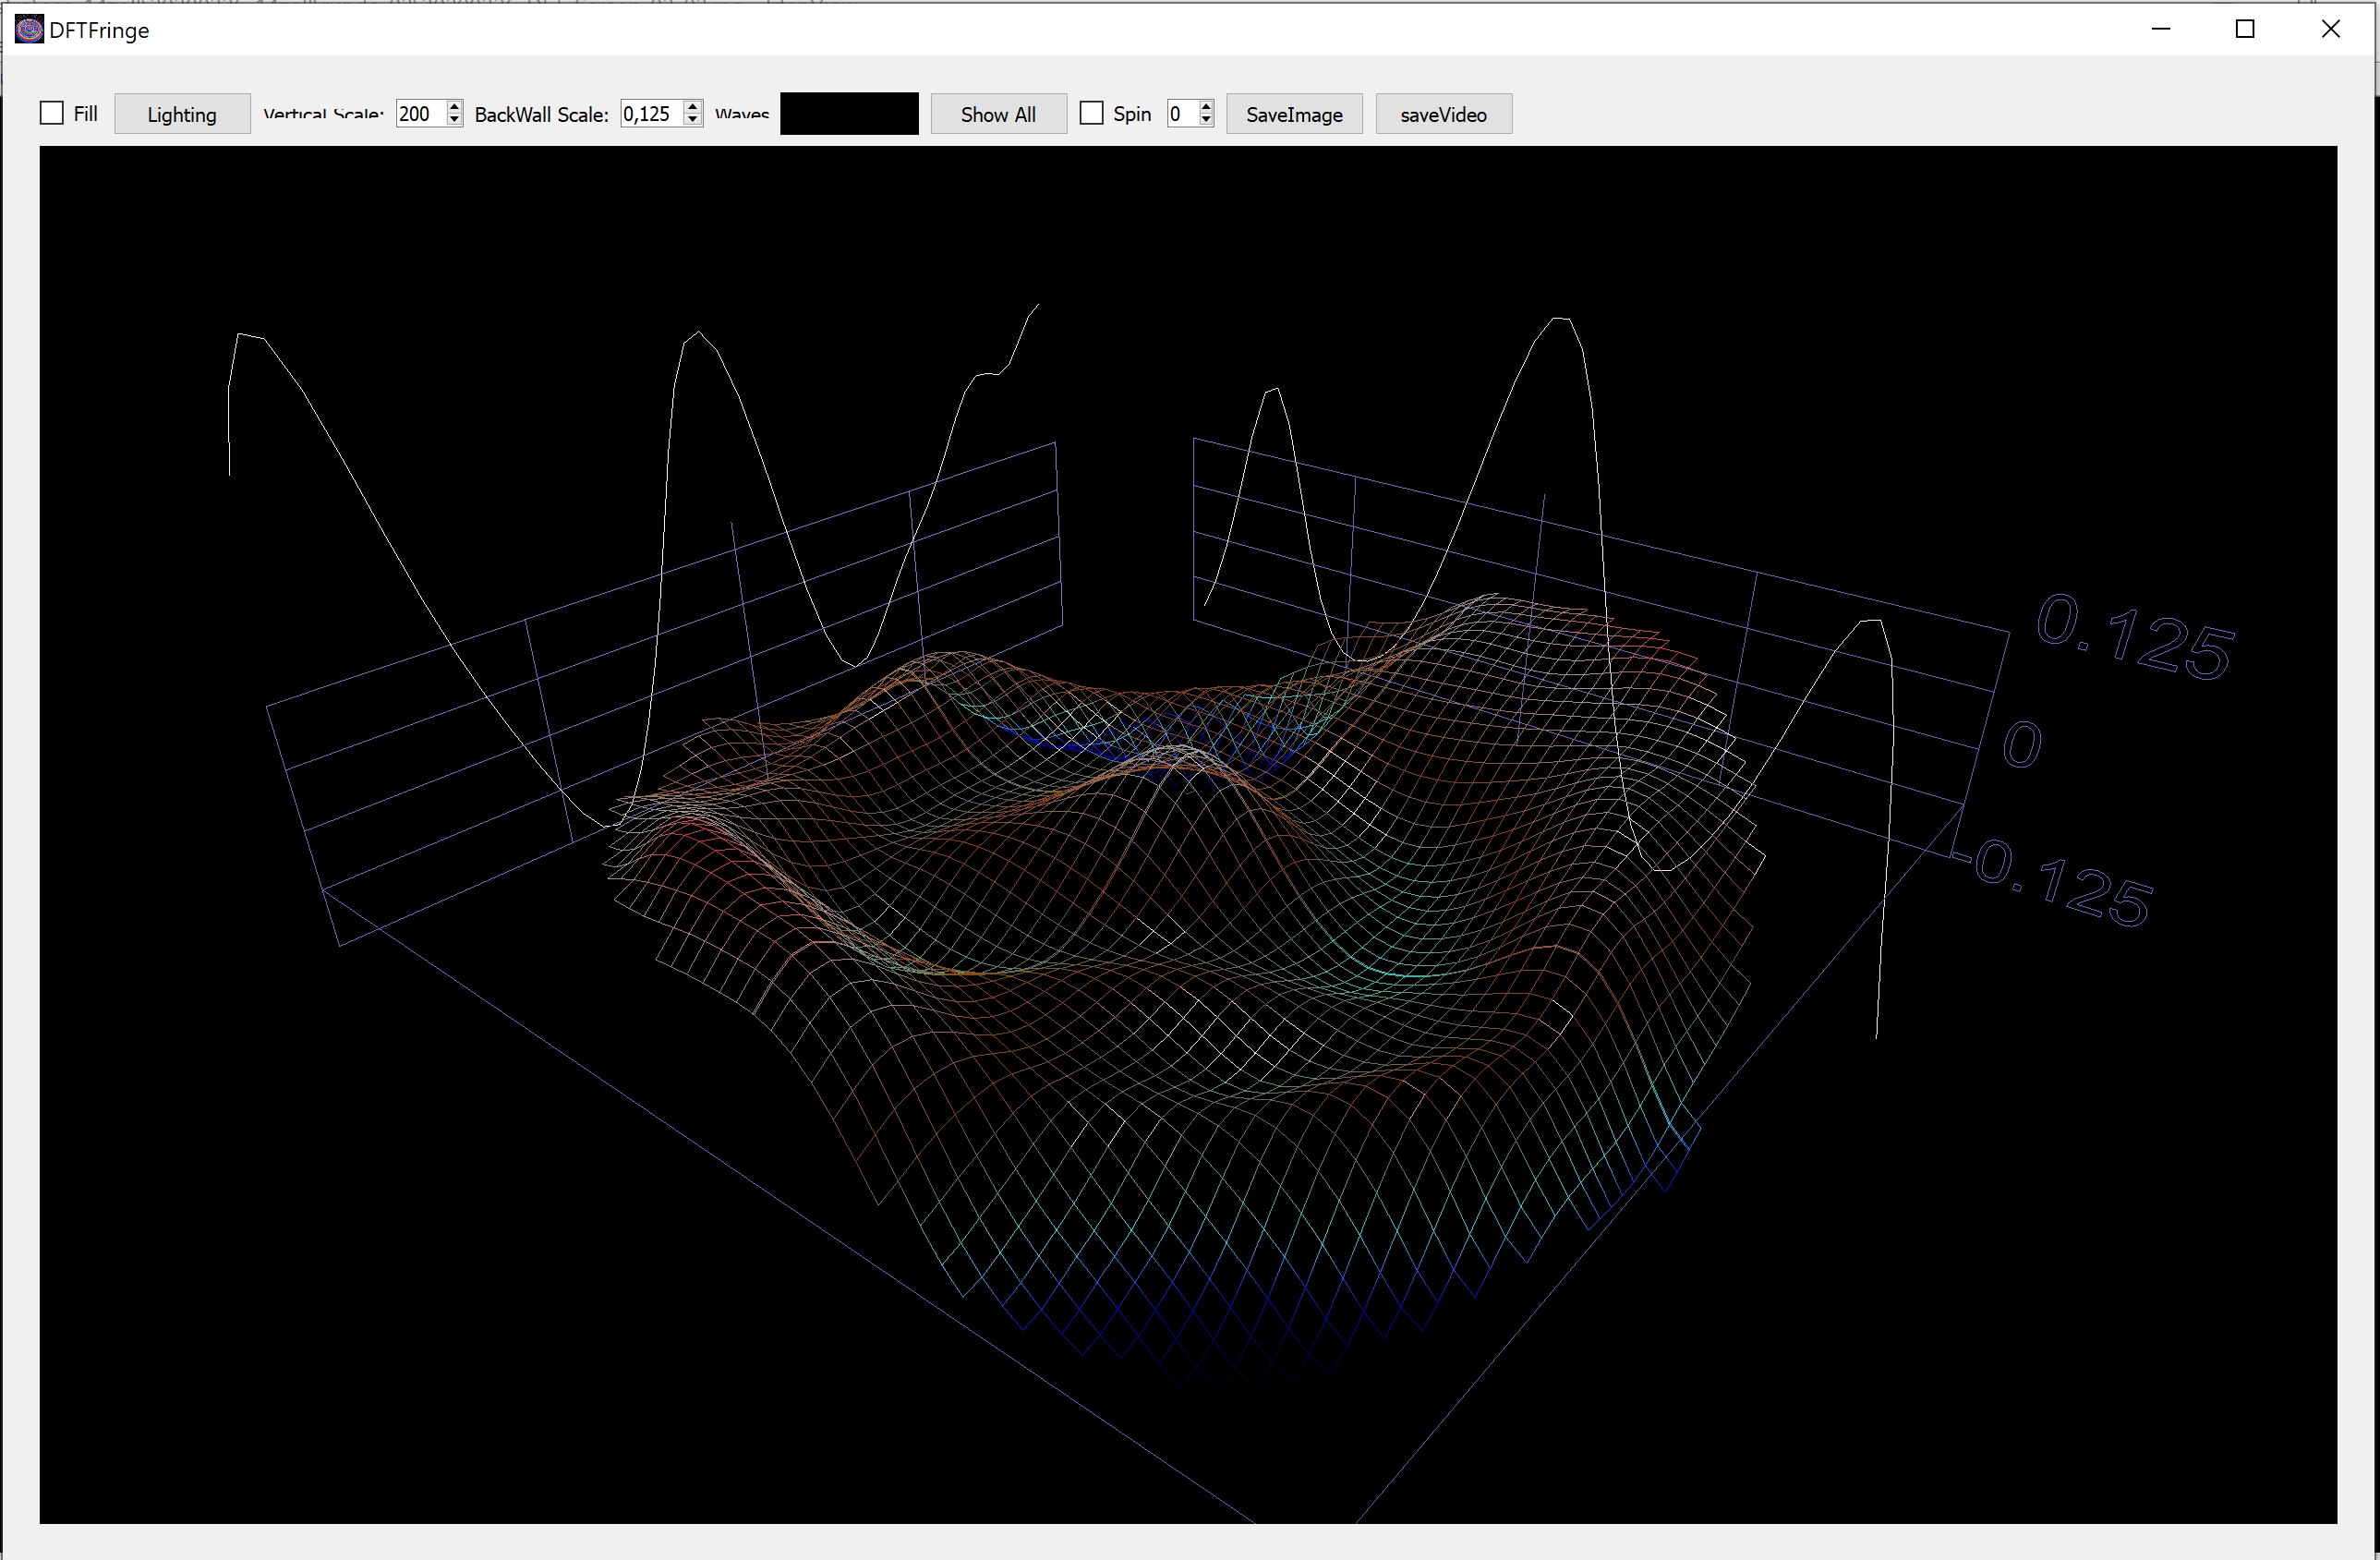Click the Show All button
2380x1560 pixels.
pos(998,114)
